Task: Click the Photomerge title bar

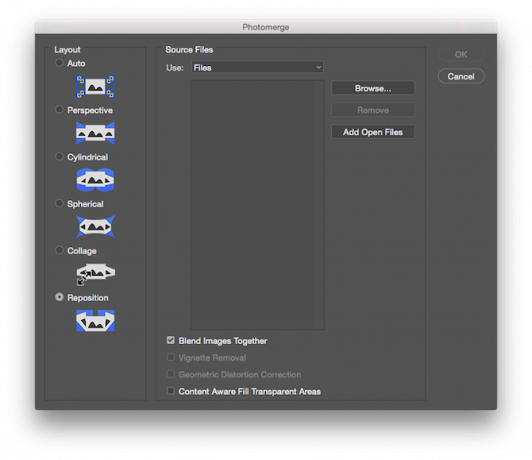Action: point(266,27)
